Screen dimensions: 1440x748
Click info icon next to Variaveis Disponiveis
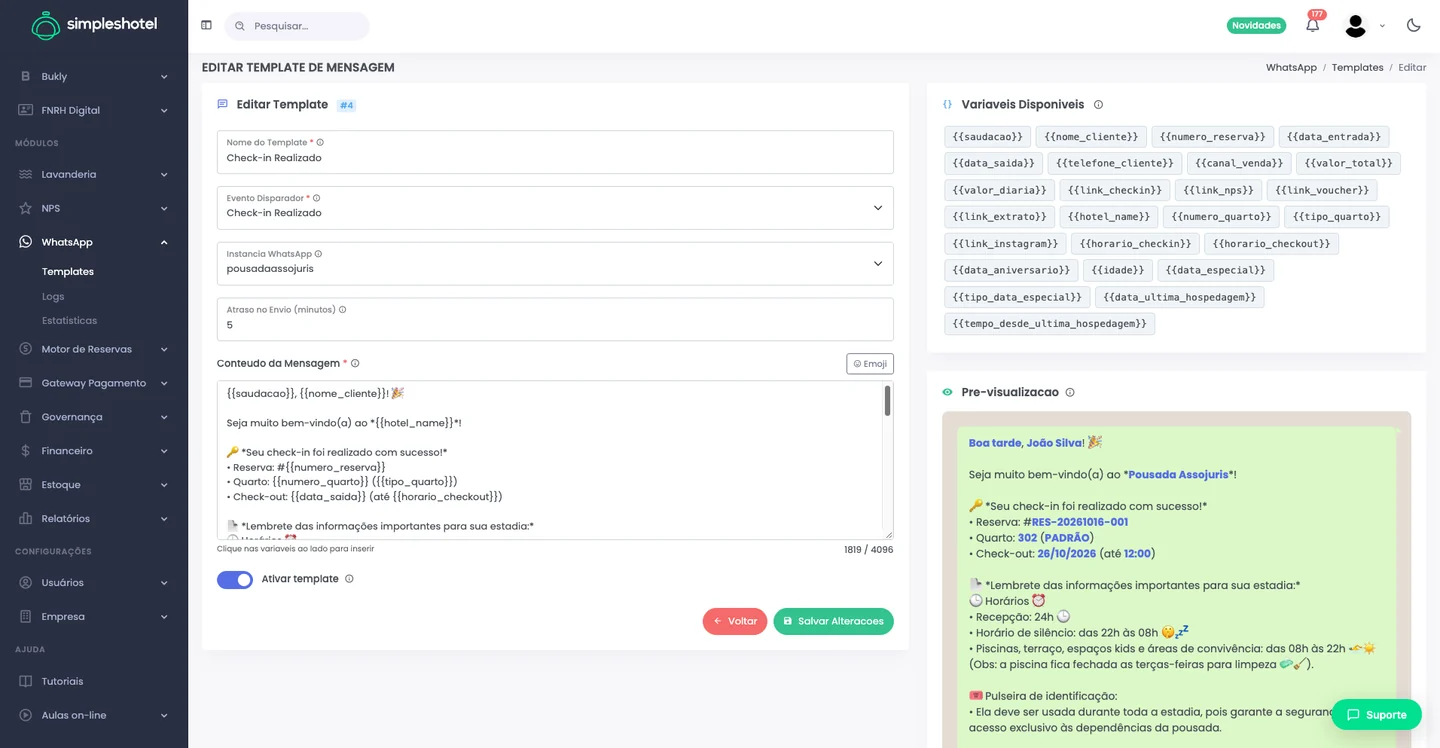pos(1098,104)
